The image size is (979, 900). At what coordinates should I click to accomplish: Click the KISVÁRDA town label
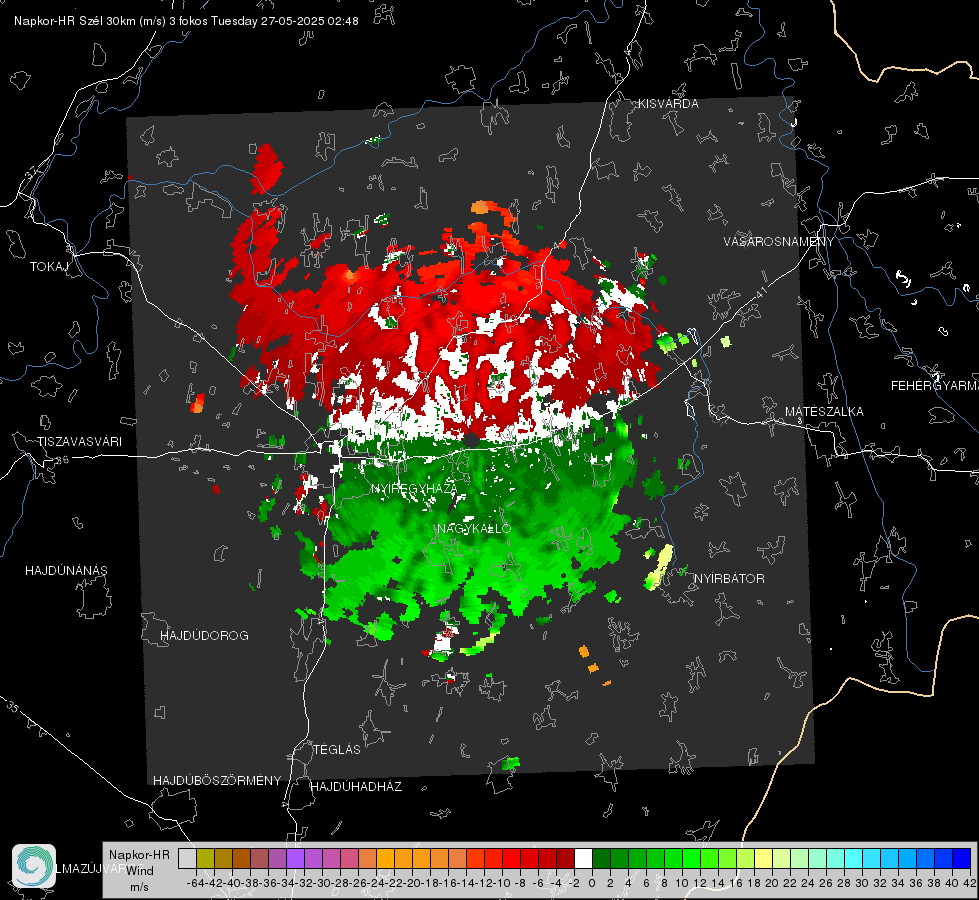coord(668,104)
